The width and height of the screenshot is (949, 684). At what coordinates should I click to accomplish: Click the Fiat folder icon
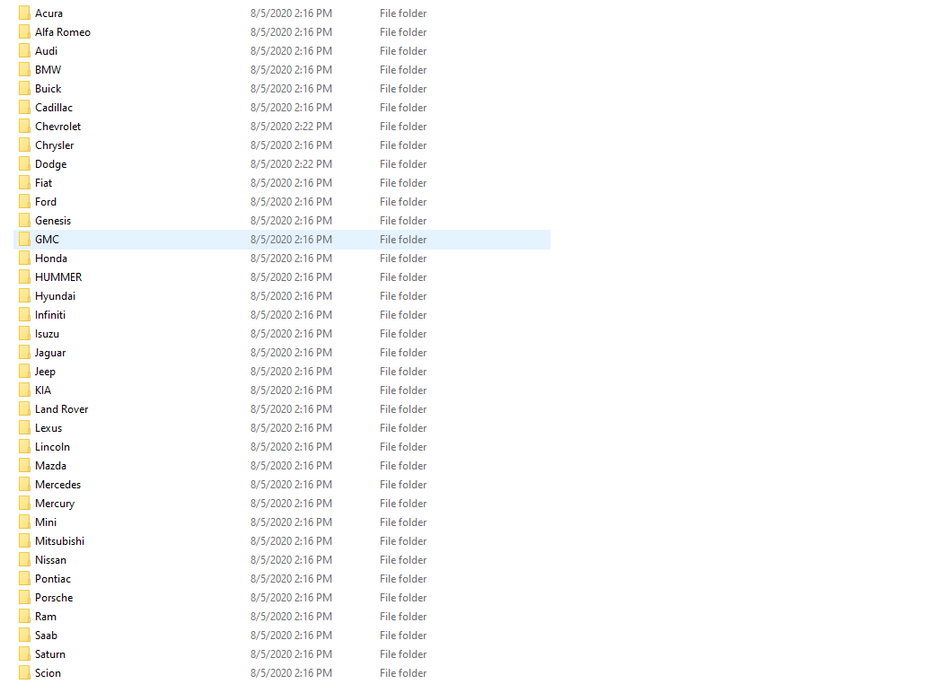coord(24,182)
